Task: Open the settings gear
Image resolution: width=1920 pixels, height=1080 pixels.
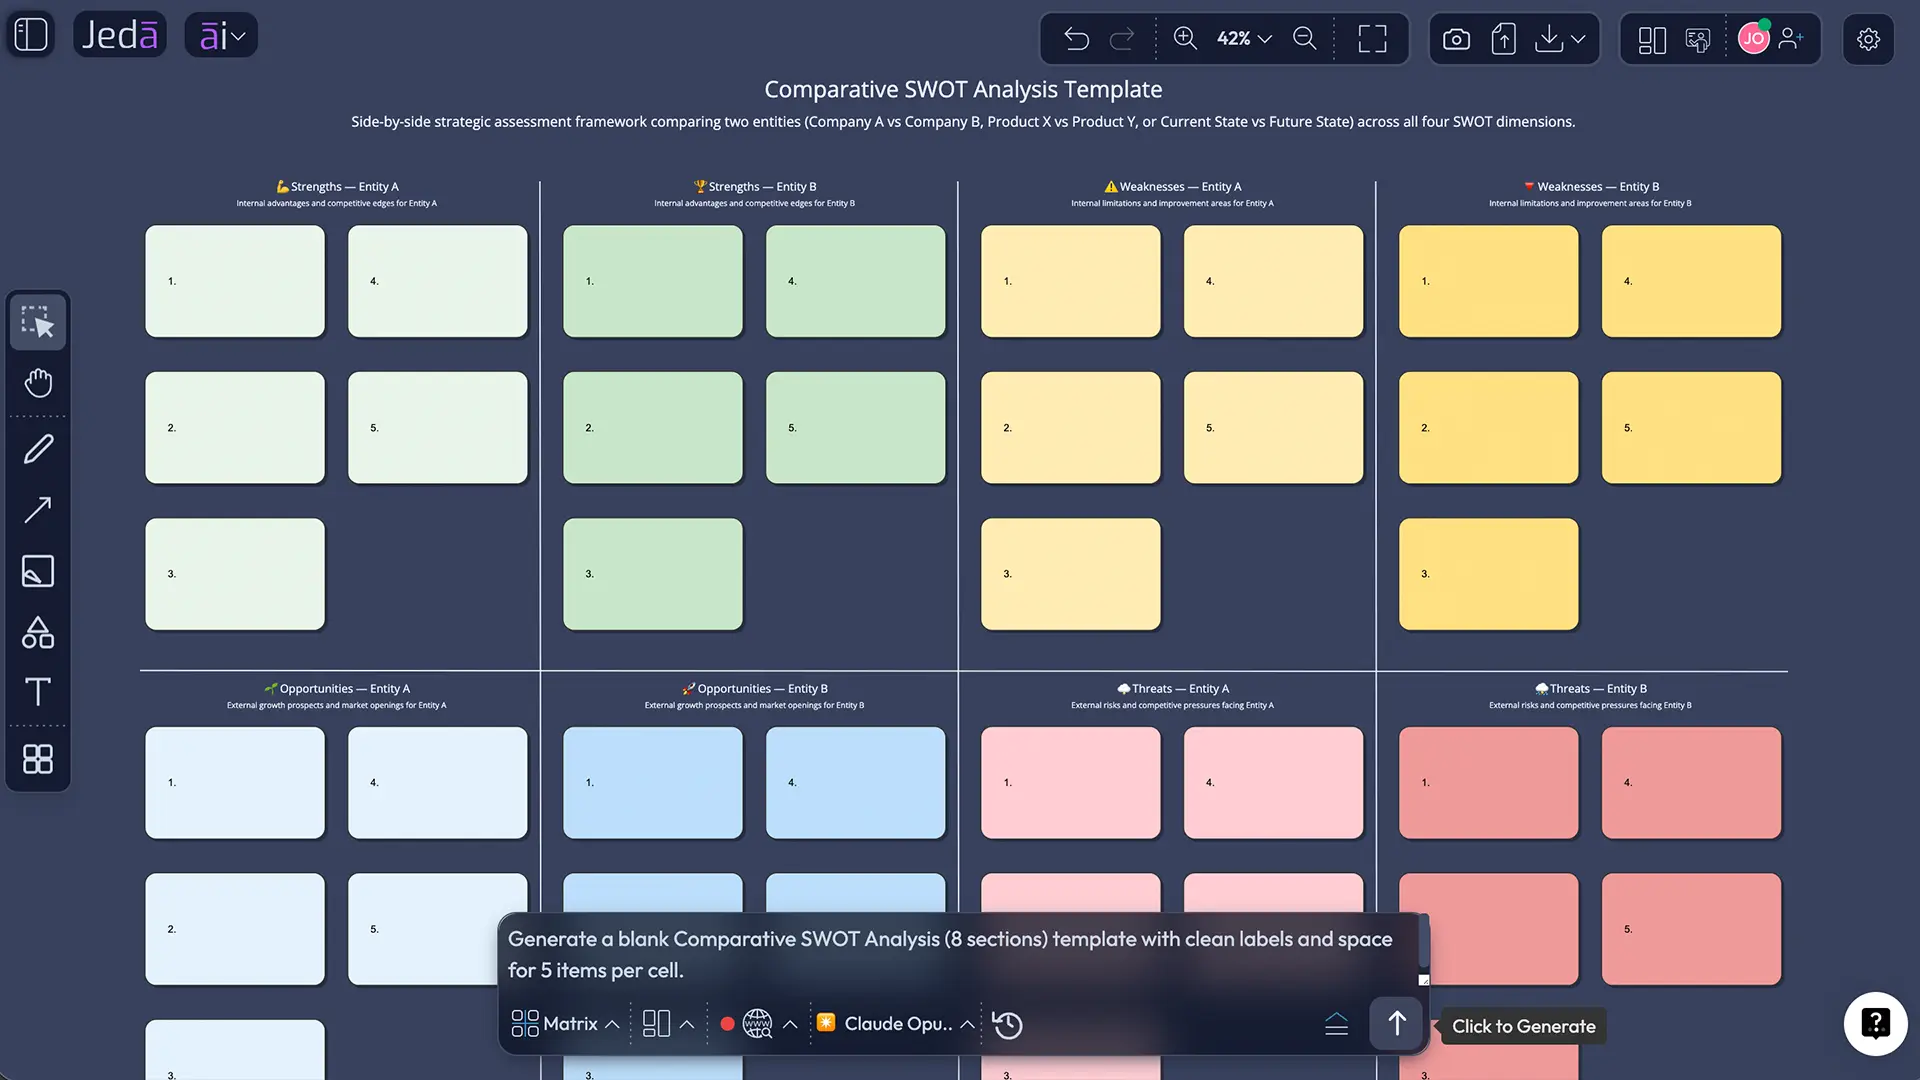Action: [1868, 39]
